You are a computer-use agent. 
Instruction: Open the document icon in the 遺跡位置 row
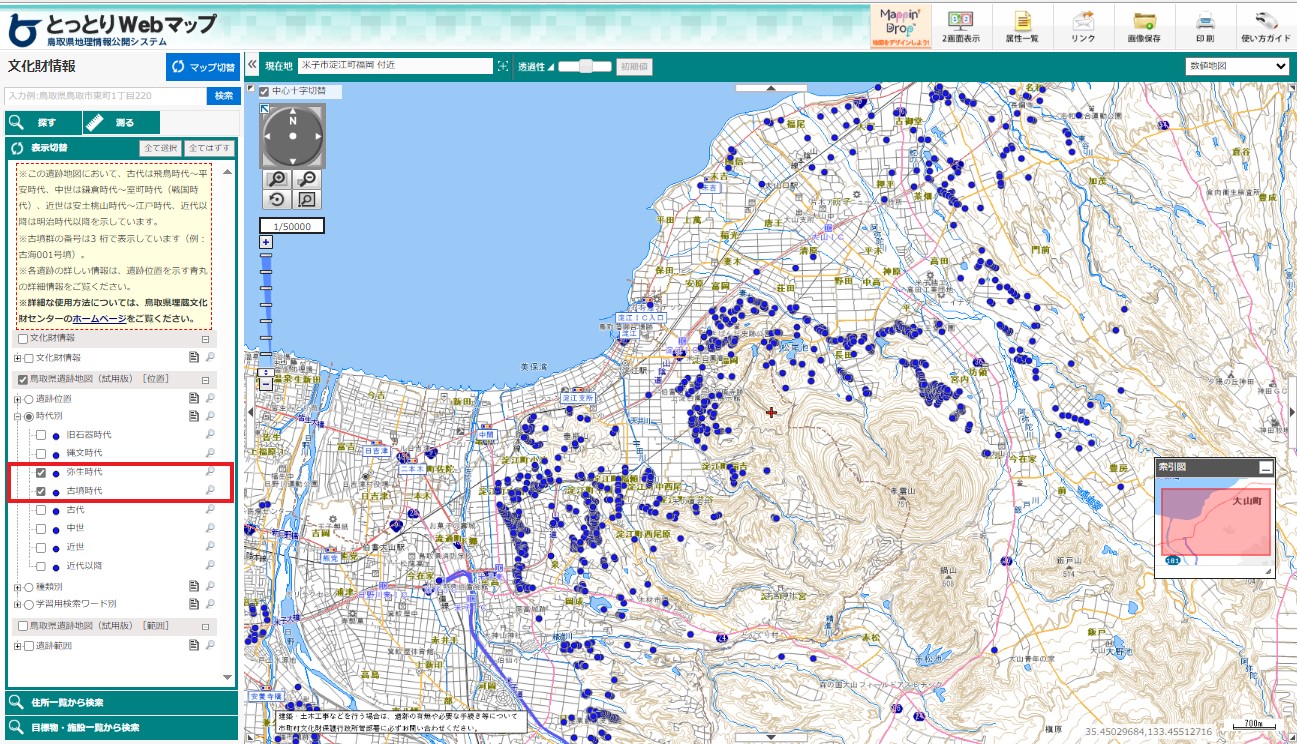click(x=195, y=398)
